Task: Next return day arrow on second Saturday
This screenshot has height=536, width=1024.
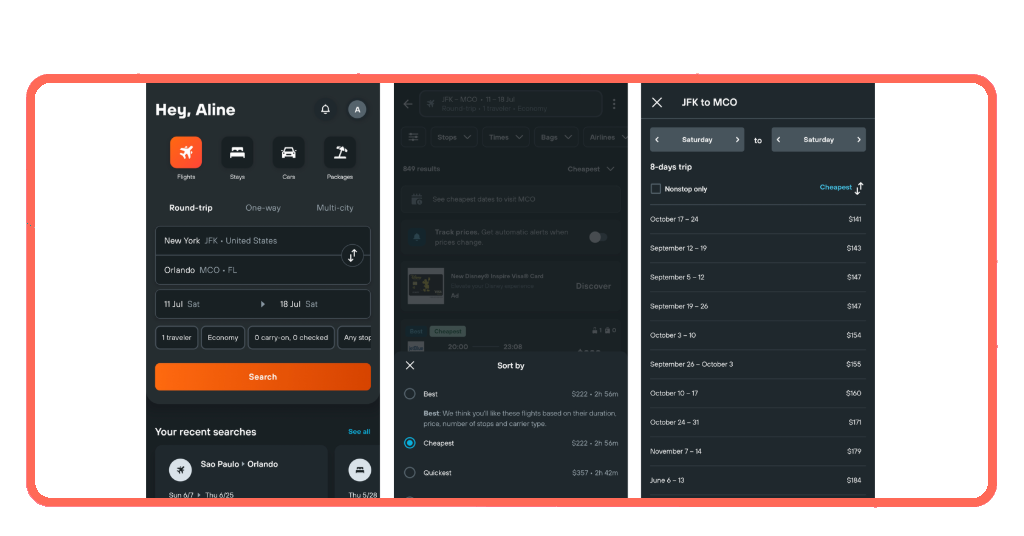Action: (859, 140)
